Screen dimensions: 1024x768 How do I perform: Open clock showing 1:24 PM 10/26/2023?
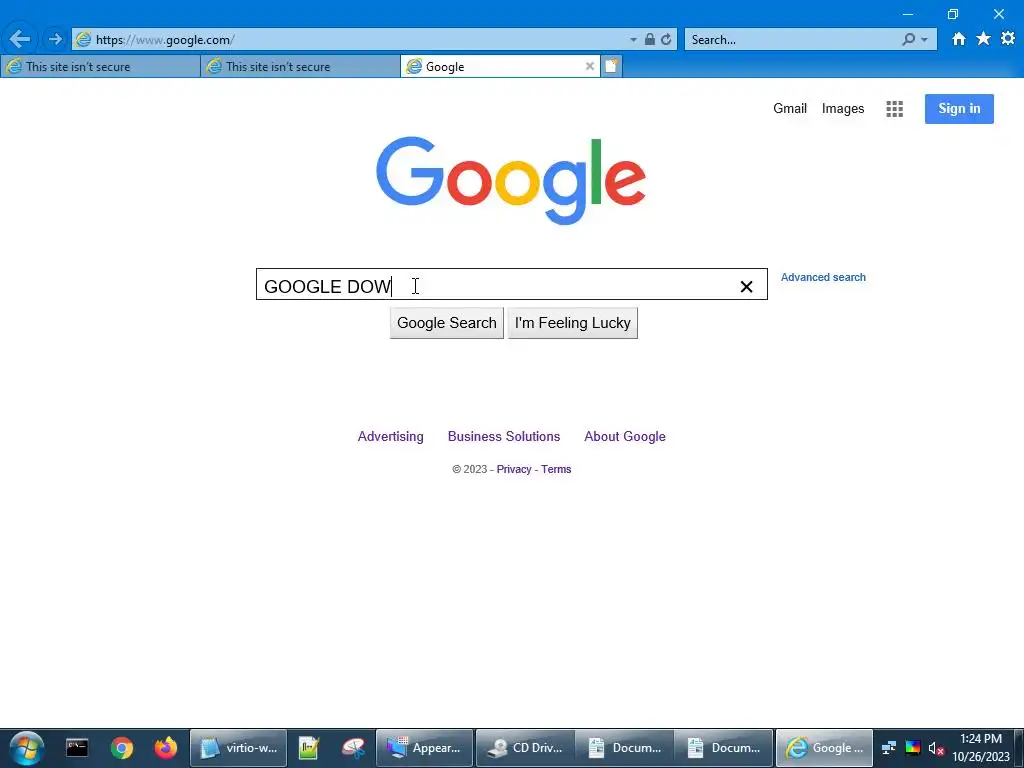point(981,748)
